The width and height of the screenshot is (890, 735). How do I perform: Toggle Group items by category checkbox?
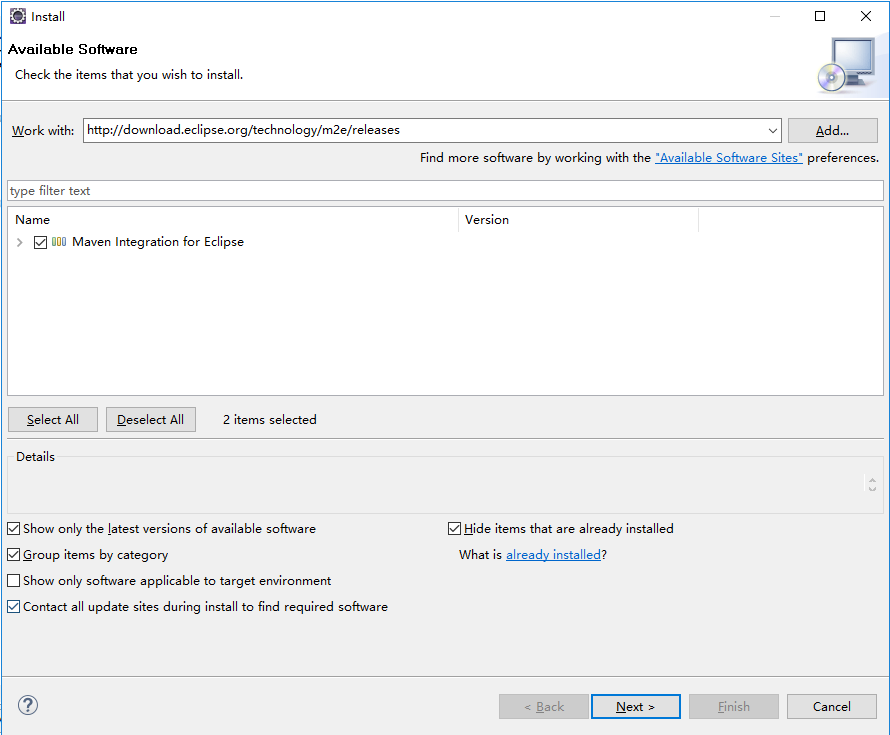point(14,555)
